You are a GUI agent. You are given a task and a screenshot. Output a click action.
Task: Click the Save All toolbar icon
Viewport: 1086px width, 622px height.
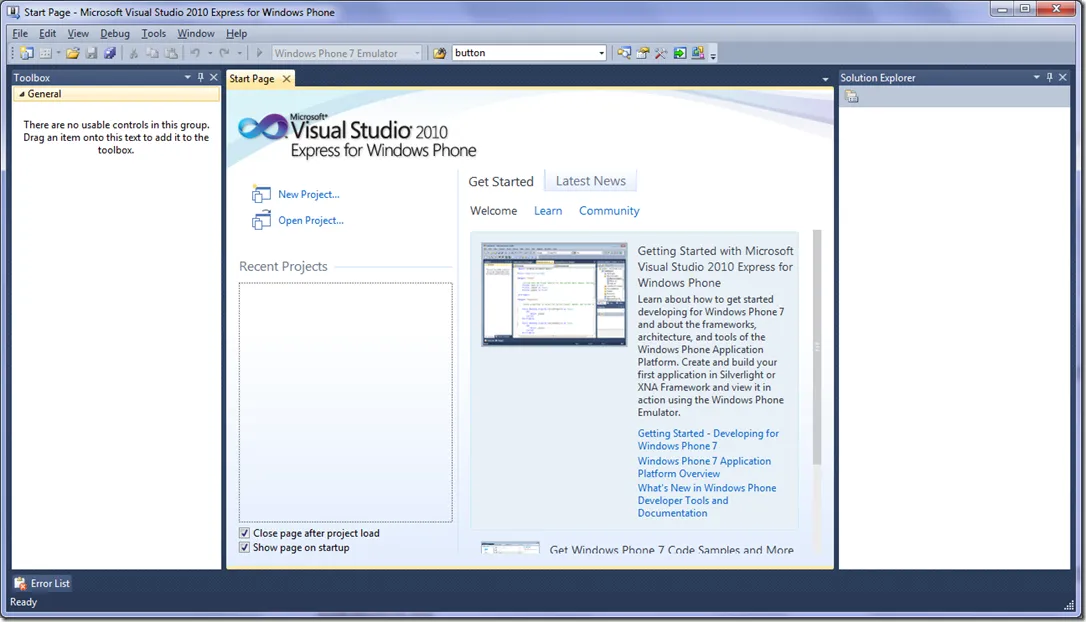click(110, 53)
